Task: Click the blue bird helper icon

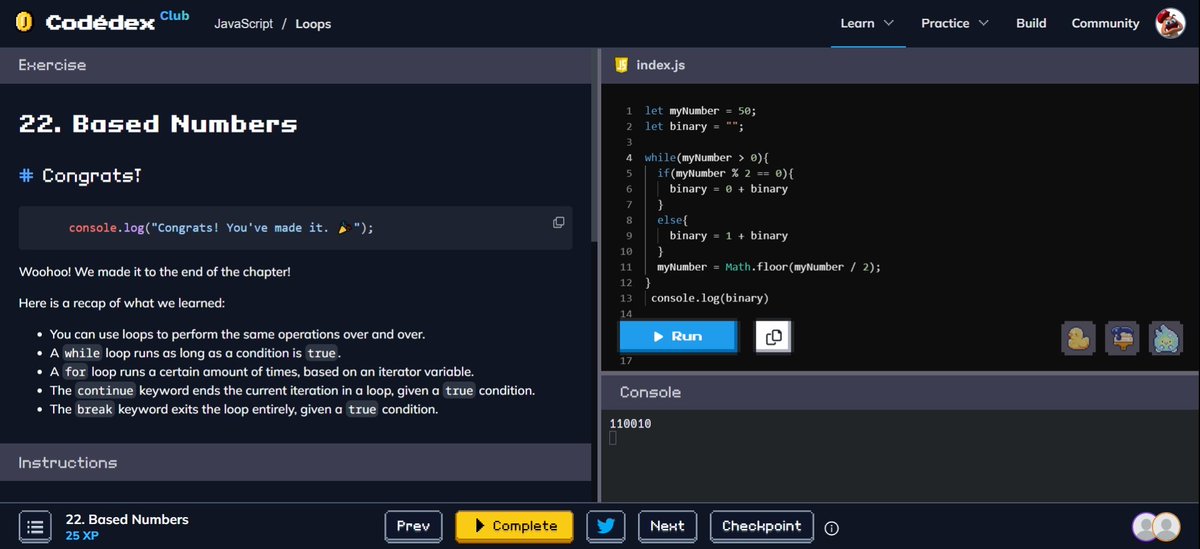Action: coord(1121,338)
